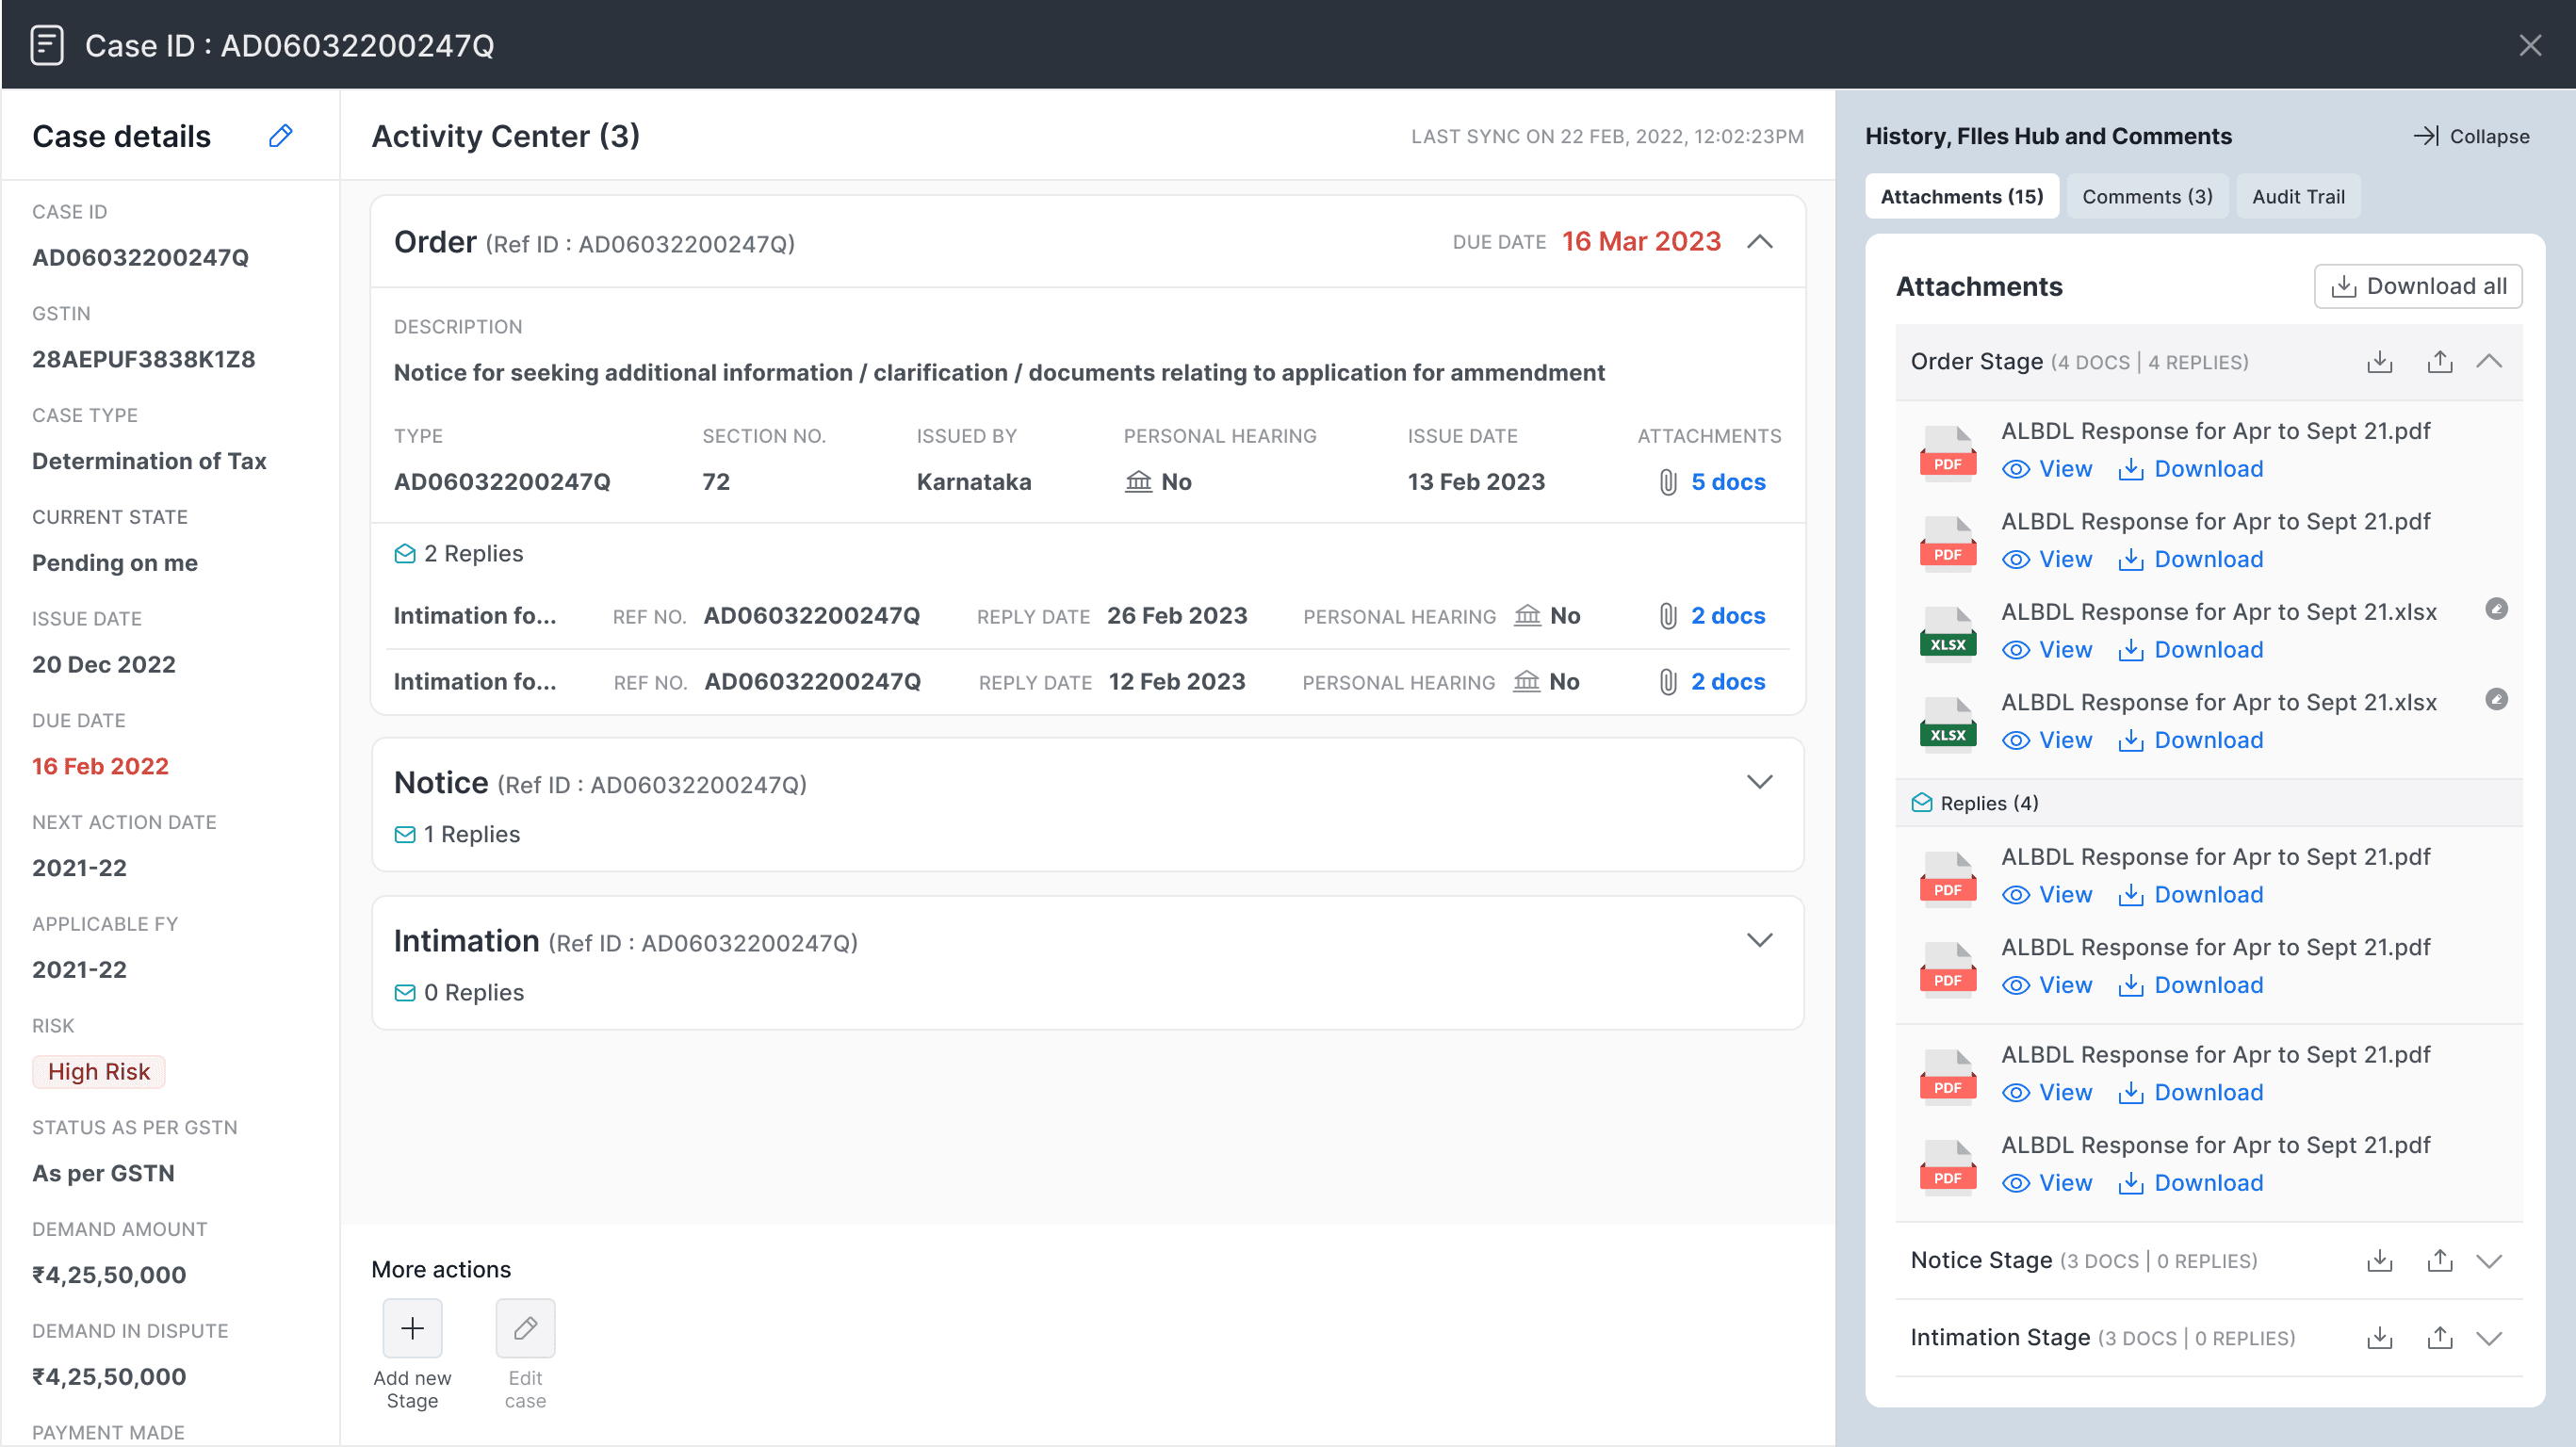The image size is (2576, 1447).
Task: View first pdf under Replies (4)
Action: point(2047,895)
